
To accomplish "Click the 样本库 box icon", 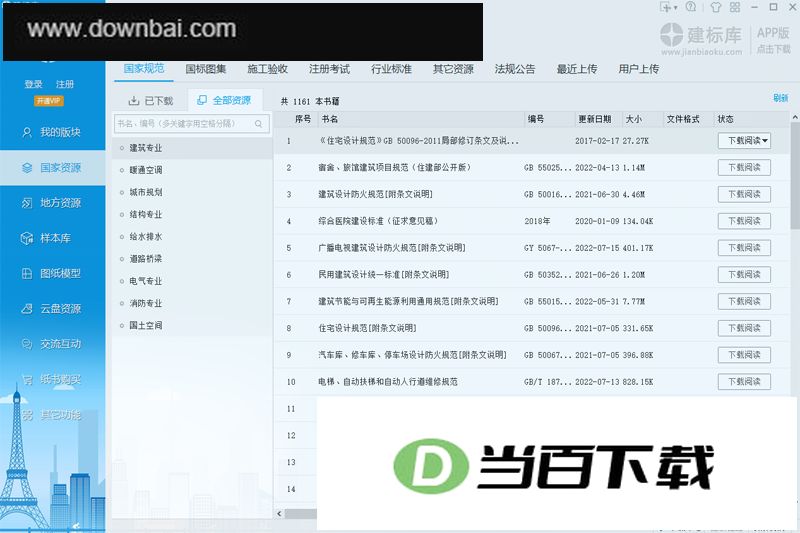I will [27, 238].
